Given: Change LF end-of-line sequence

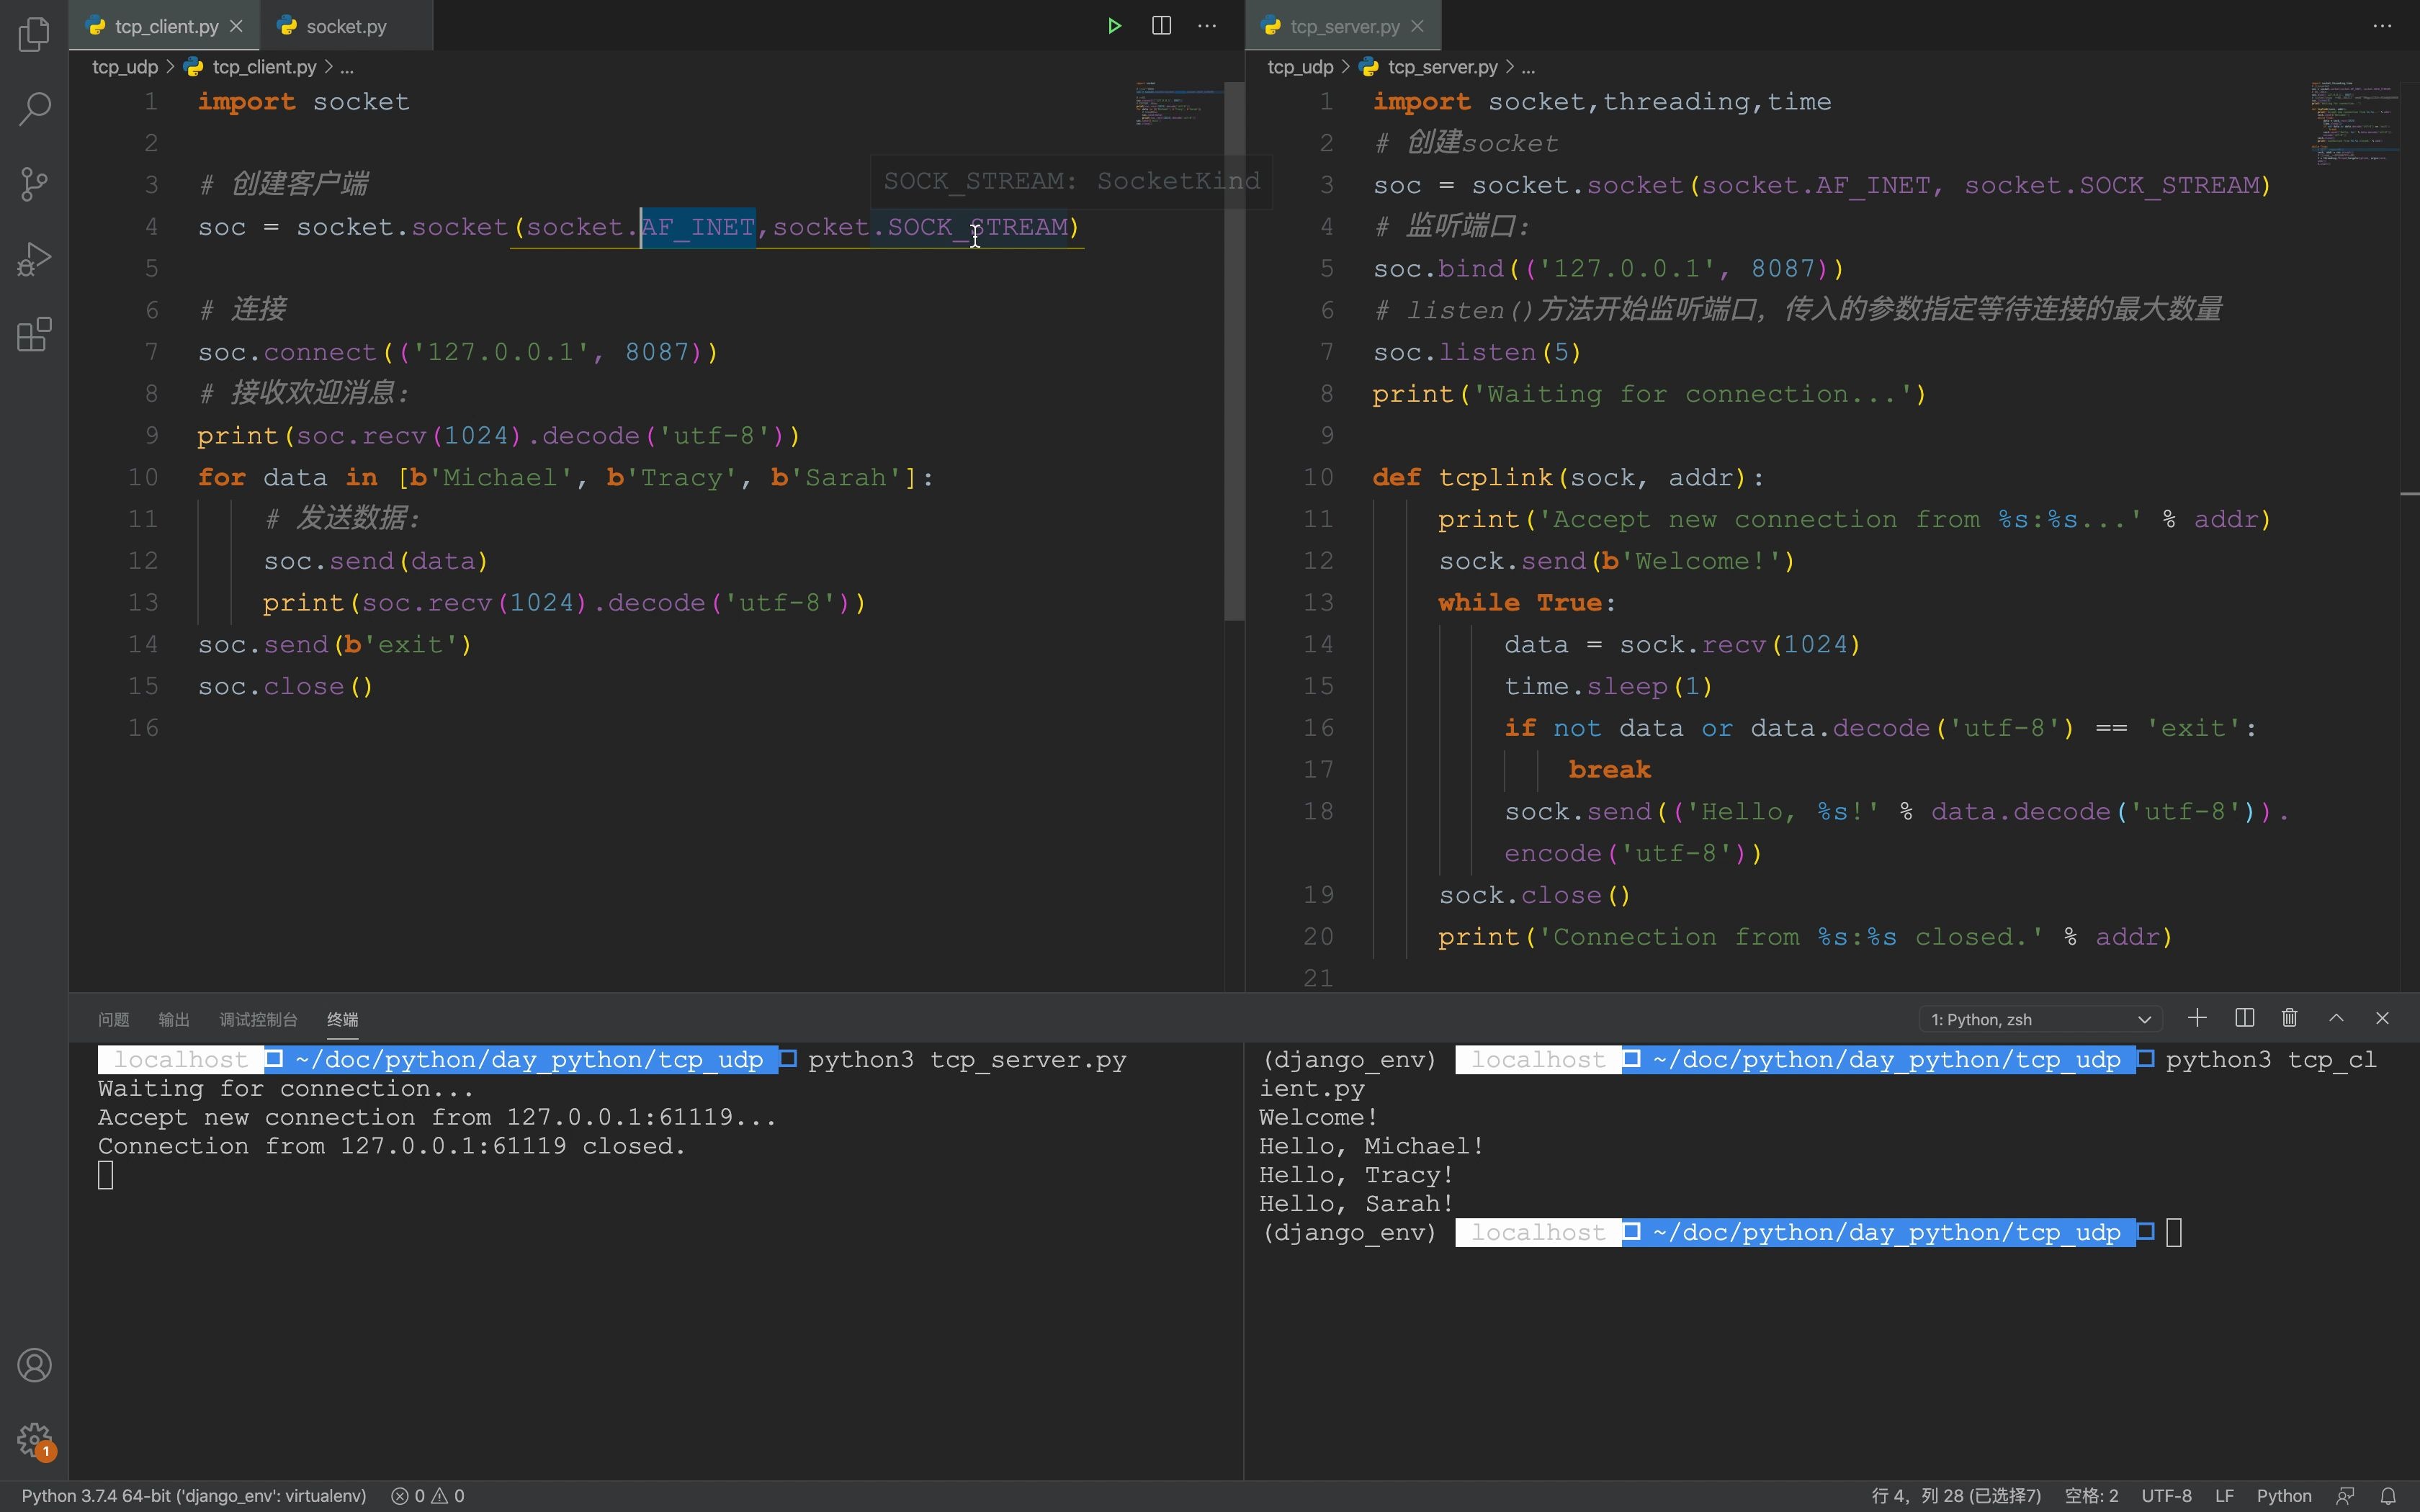Looking at the screenshot, I should pyautogui.click(x=2224, y=1496).
